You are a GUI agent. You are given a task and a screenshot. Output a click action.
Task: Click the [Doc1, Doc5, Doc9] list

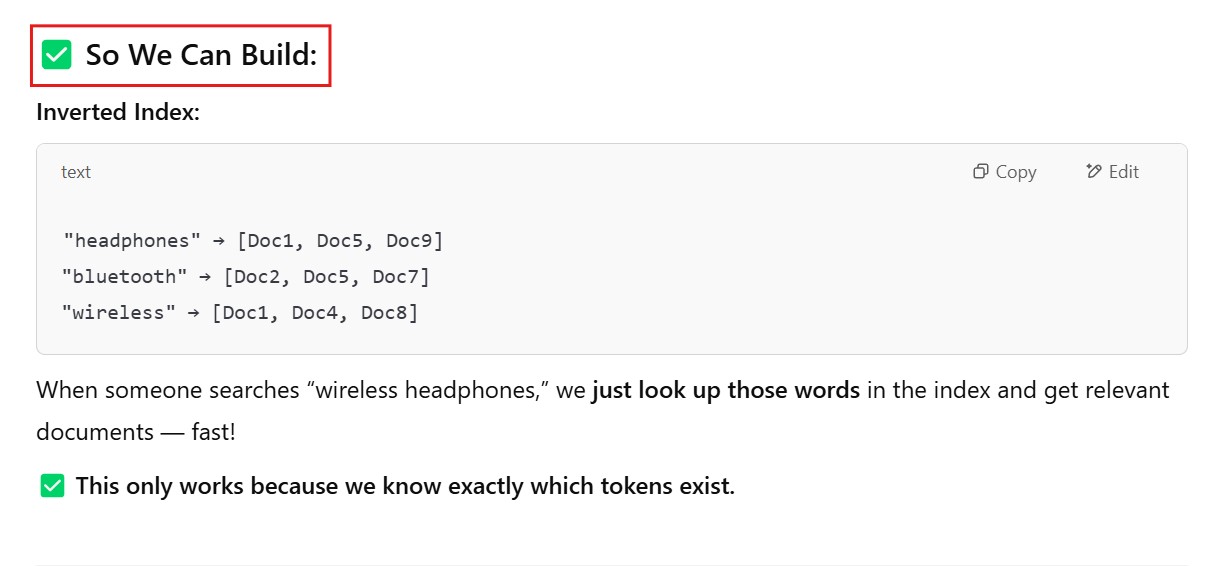(x=339, y=241)
